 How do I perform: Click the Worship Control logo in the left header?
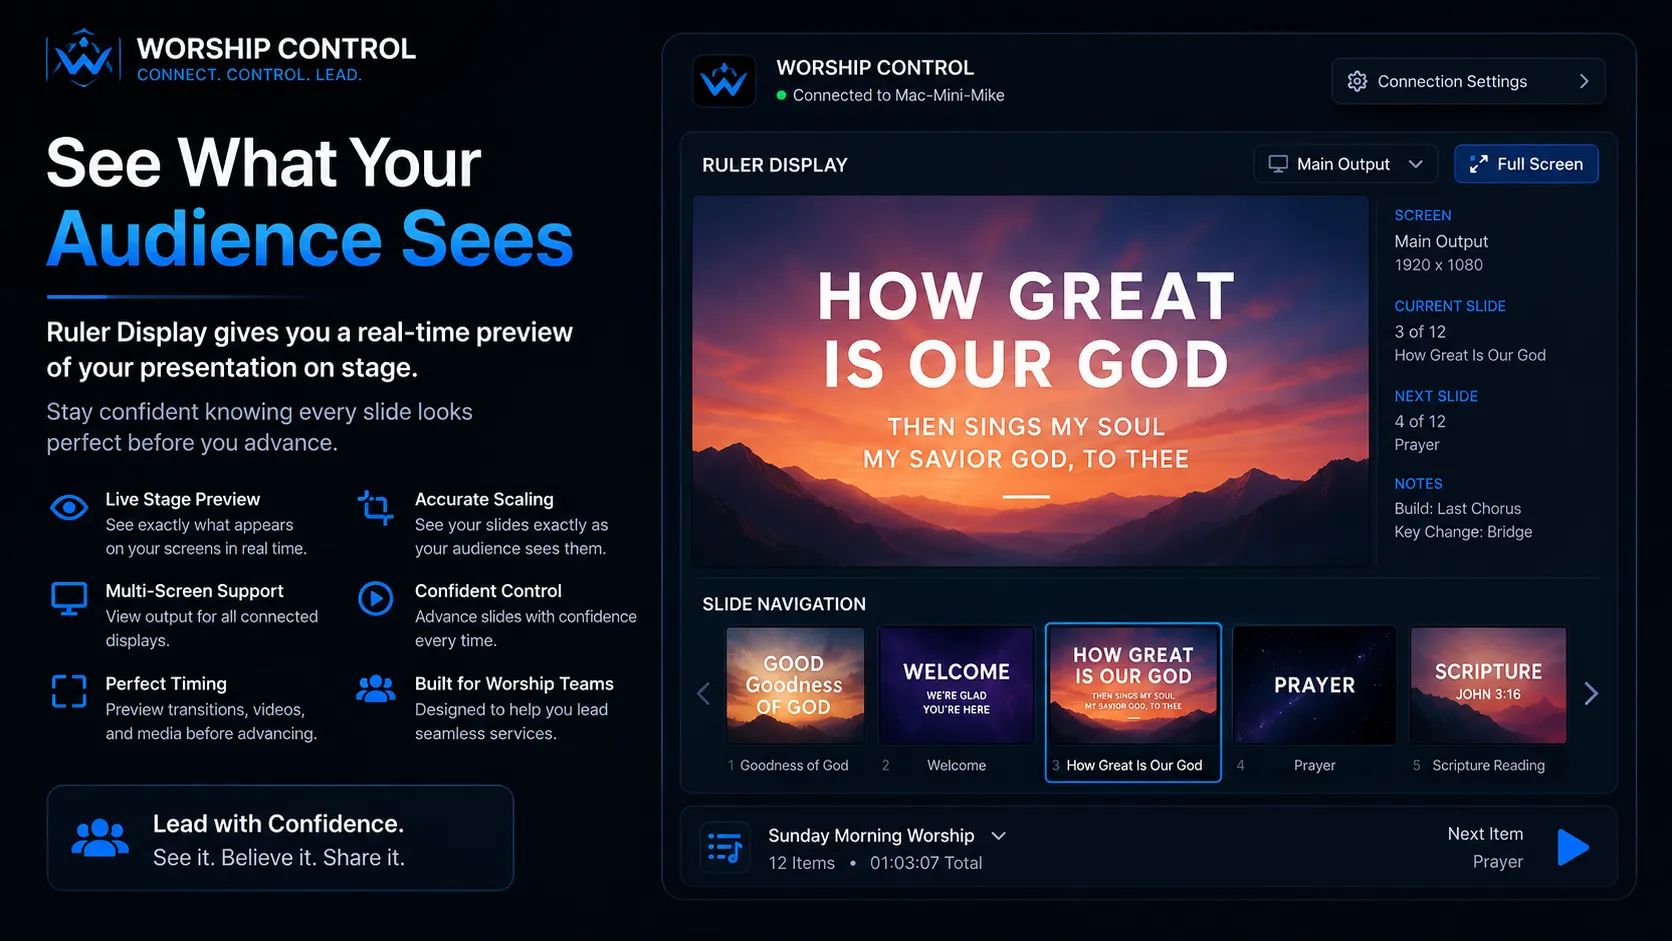(x=84, y=58)
